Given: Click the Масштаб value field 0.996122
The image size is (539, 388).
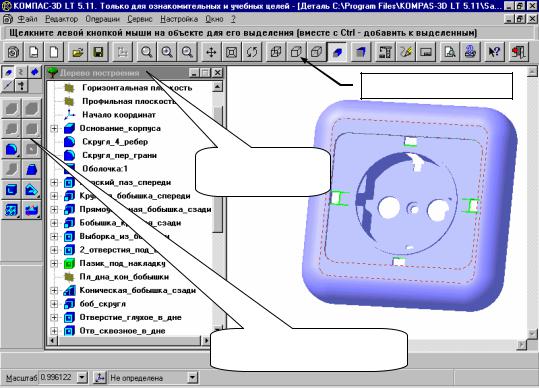Looking at the screenshot, I should [57, 378].
